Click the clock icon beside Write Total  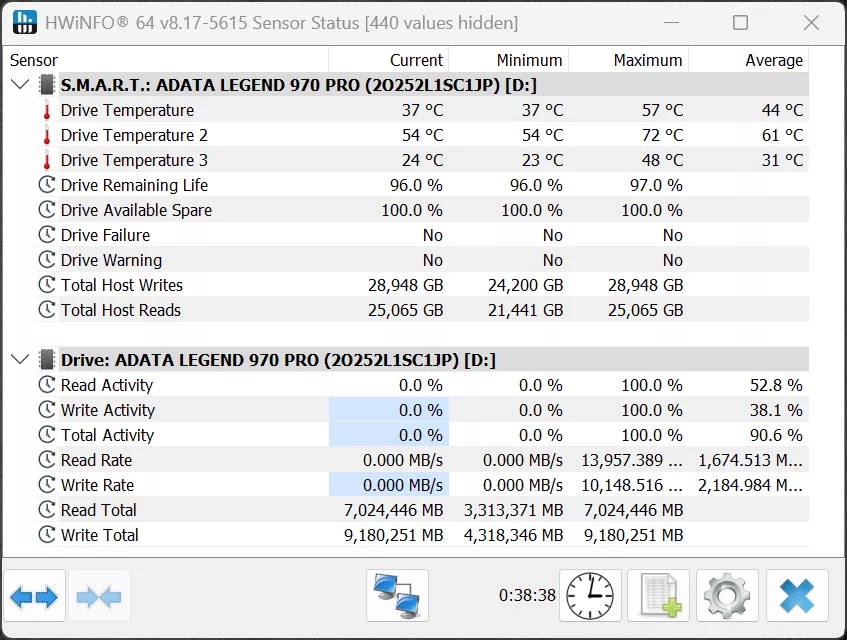click(x=47, y=535)
